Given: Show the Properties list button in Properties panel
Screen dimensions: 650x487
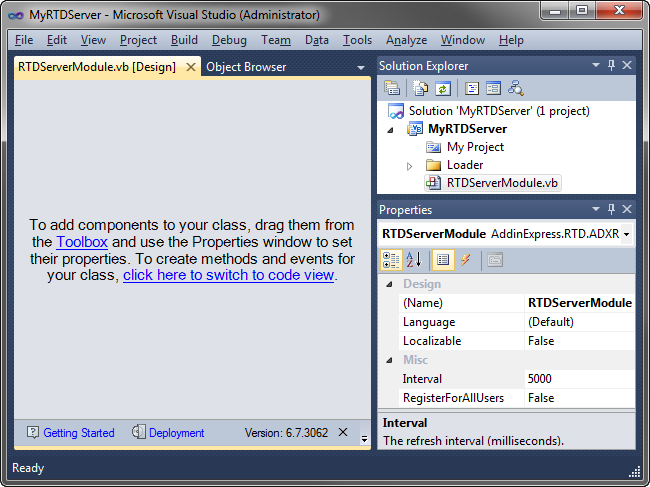Looking at the screenshot, I should point(443,260).
